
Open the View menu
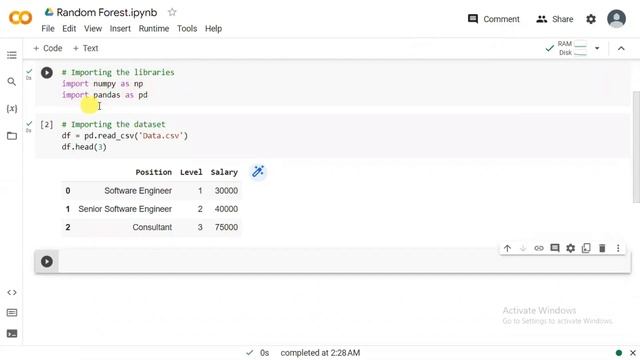coord(93,29)
